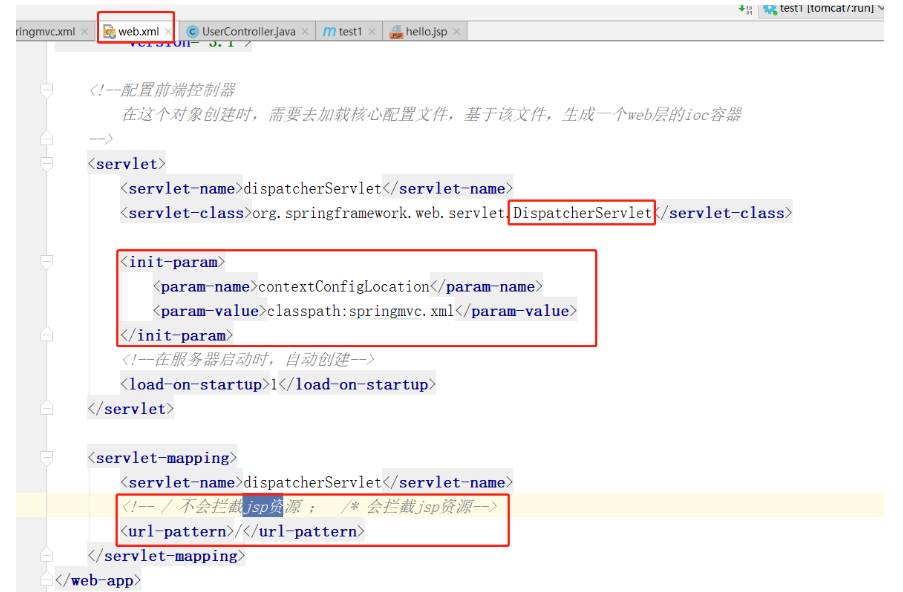Click the JSP file icon on hello.jsp tab
This screenshot has height=592, width=903.
point(396,32)
